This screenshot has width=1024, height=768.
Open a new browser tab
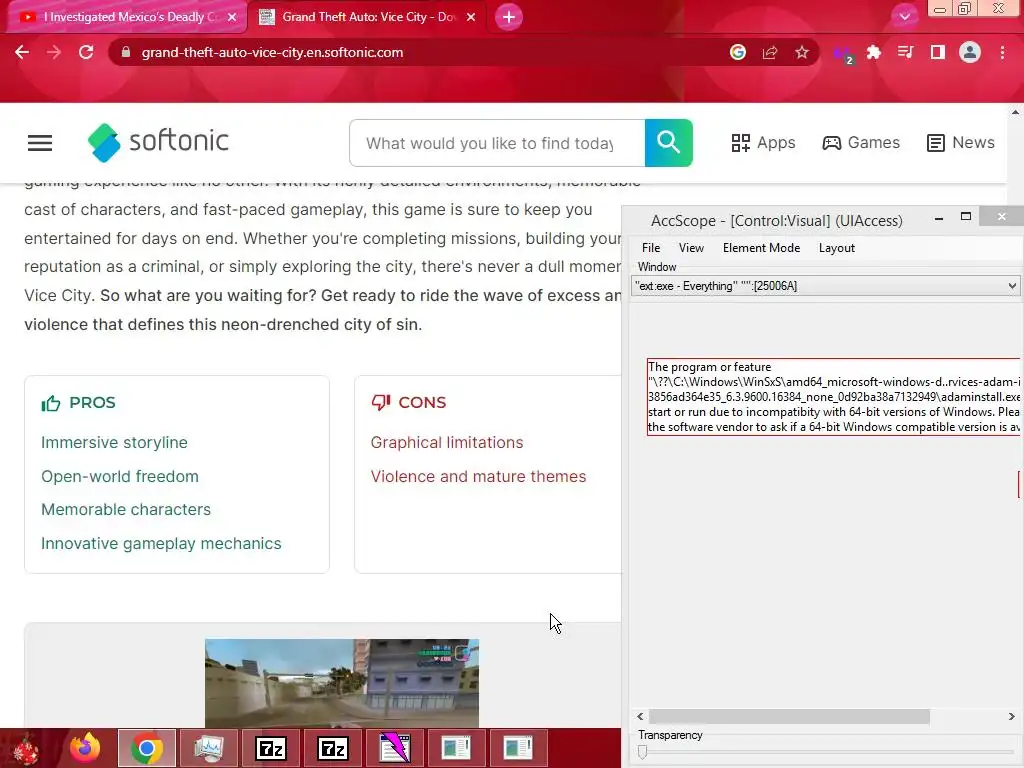[509, 17]
